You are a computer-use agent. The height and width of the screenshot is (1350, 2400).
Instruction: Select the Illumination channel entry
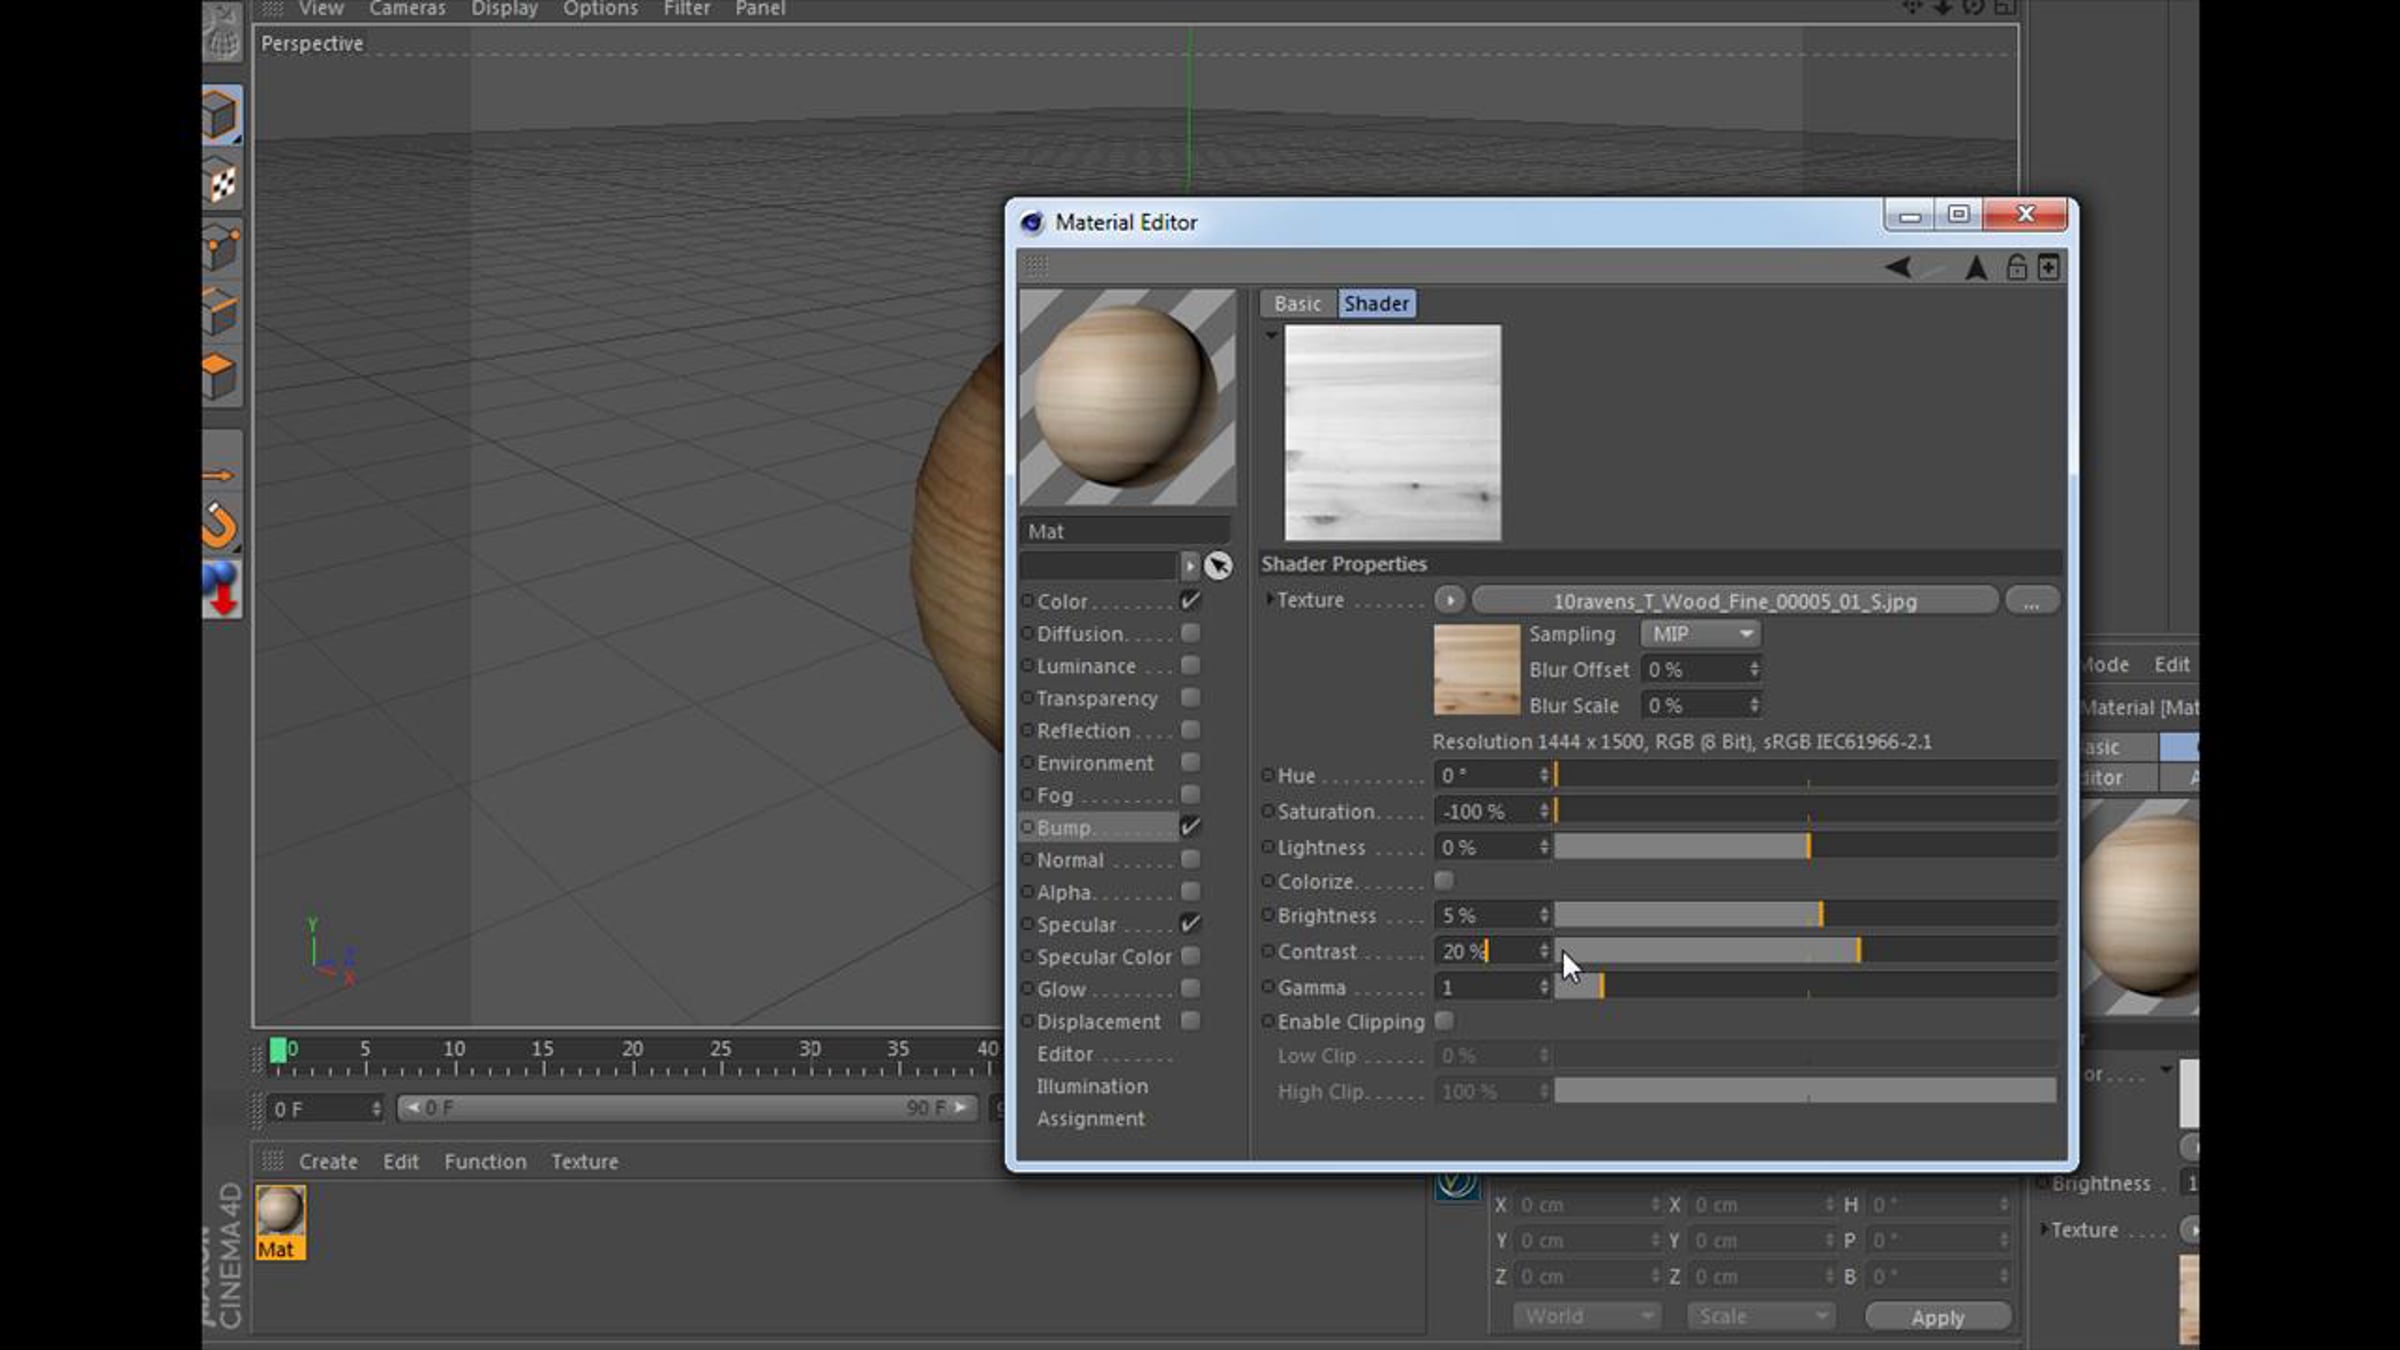pyautogui.click(x=1092, y=1086)
